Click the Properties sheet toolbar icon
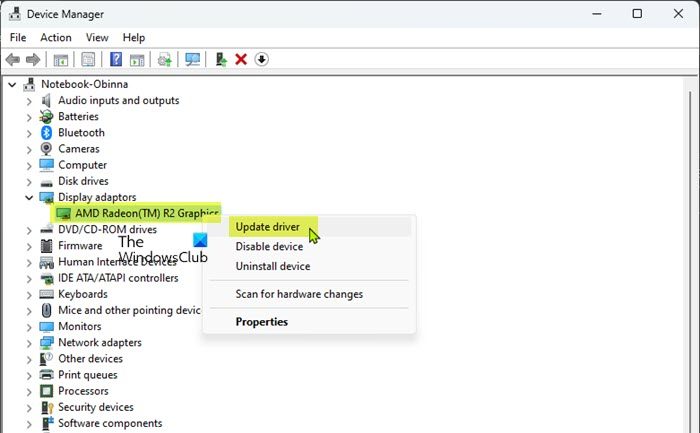Viewport: 700px width, 433px height. click(89, 60)
